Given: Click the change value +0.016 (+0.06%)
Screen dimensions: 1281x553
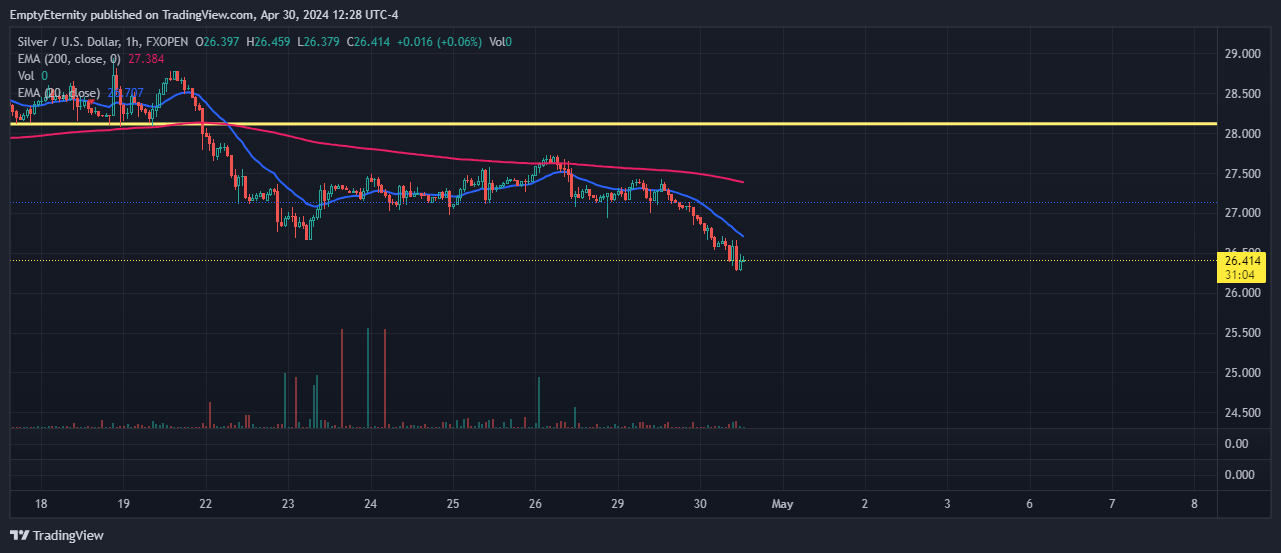Looking at the screenshot, I should 440,42.
